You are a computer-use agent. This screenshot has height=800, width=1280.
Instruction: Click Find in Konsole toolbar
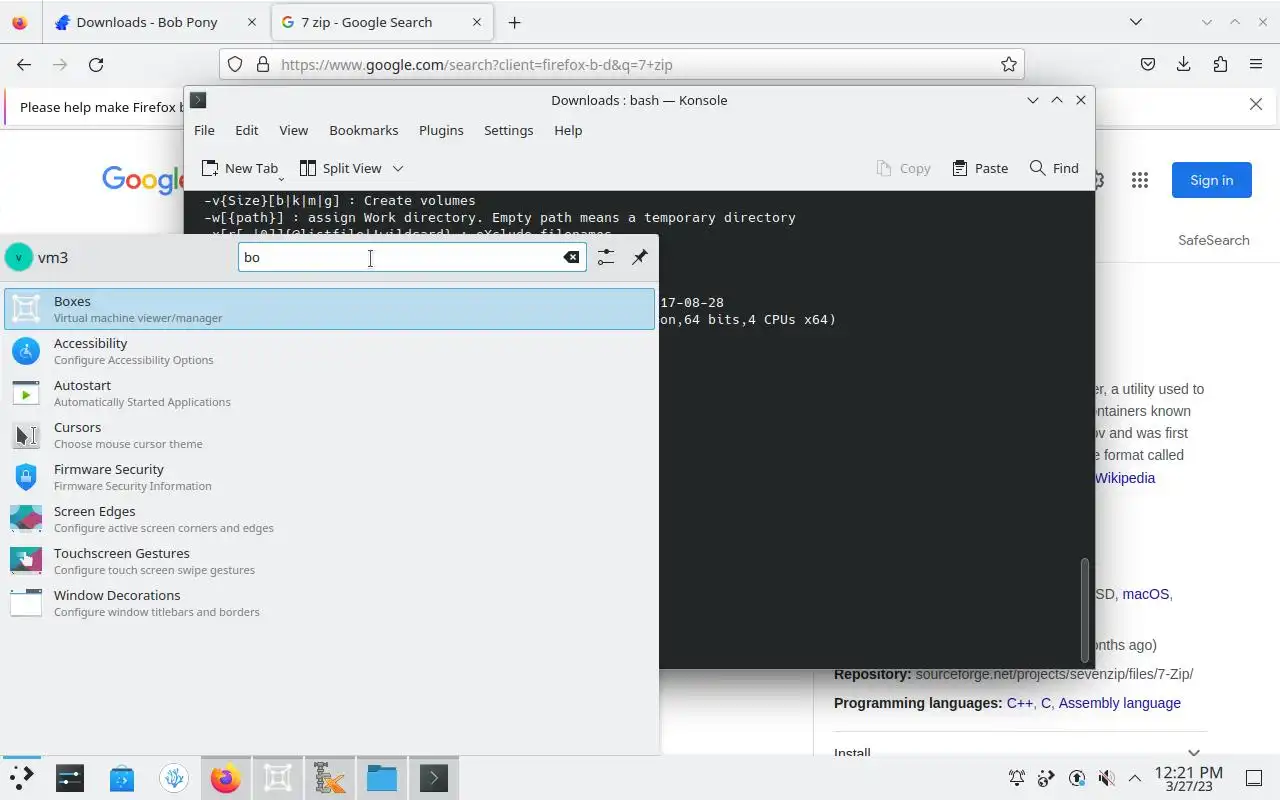1054,168
